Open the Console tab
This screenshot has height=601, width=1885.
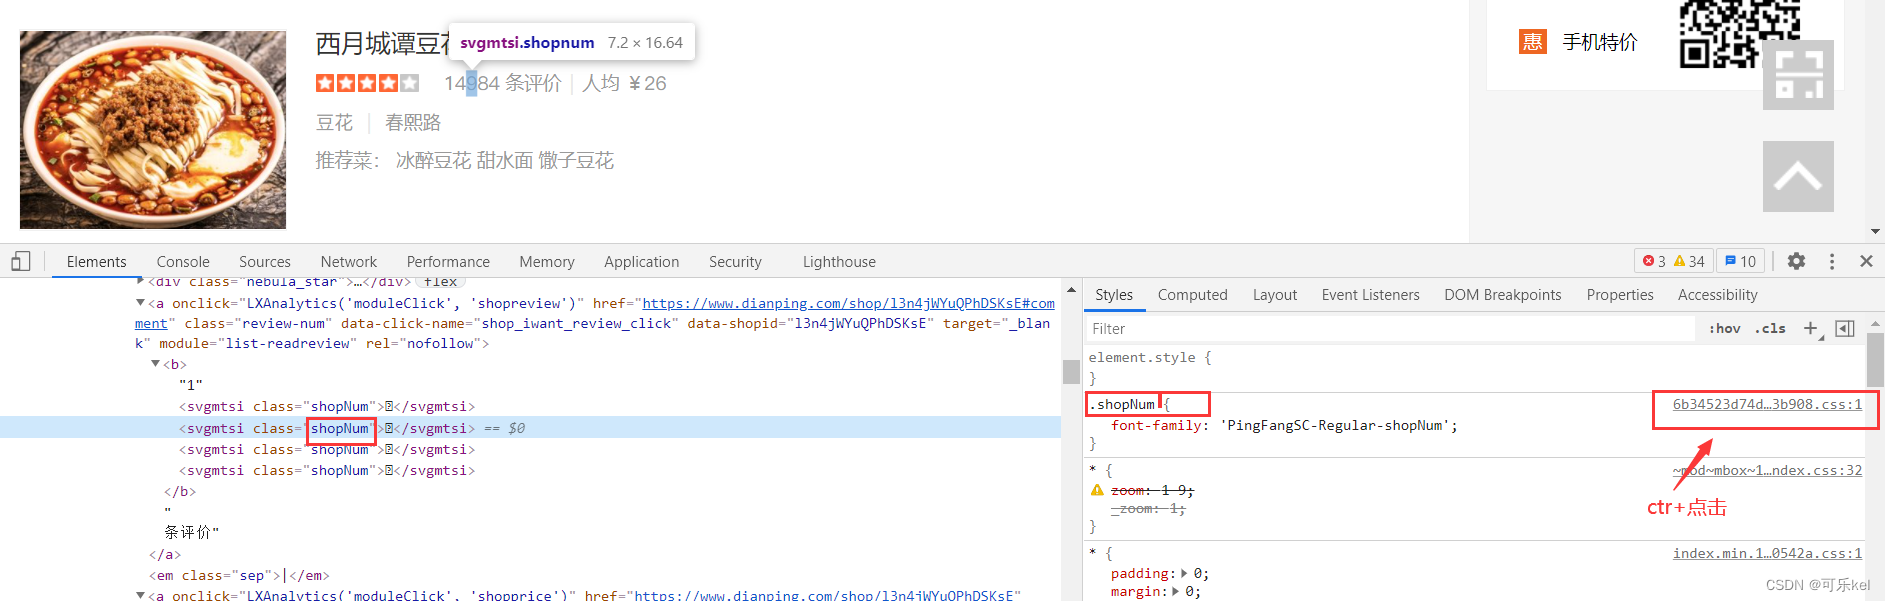183,261
